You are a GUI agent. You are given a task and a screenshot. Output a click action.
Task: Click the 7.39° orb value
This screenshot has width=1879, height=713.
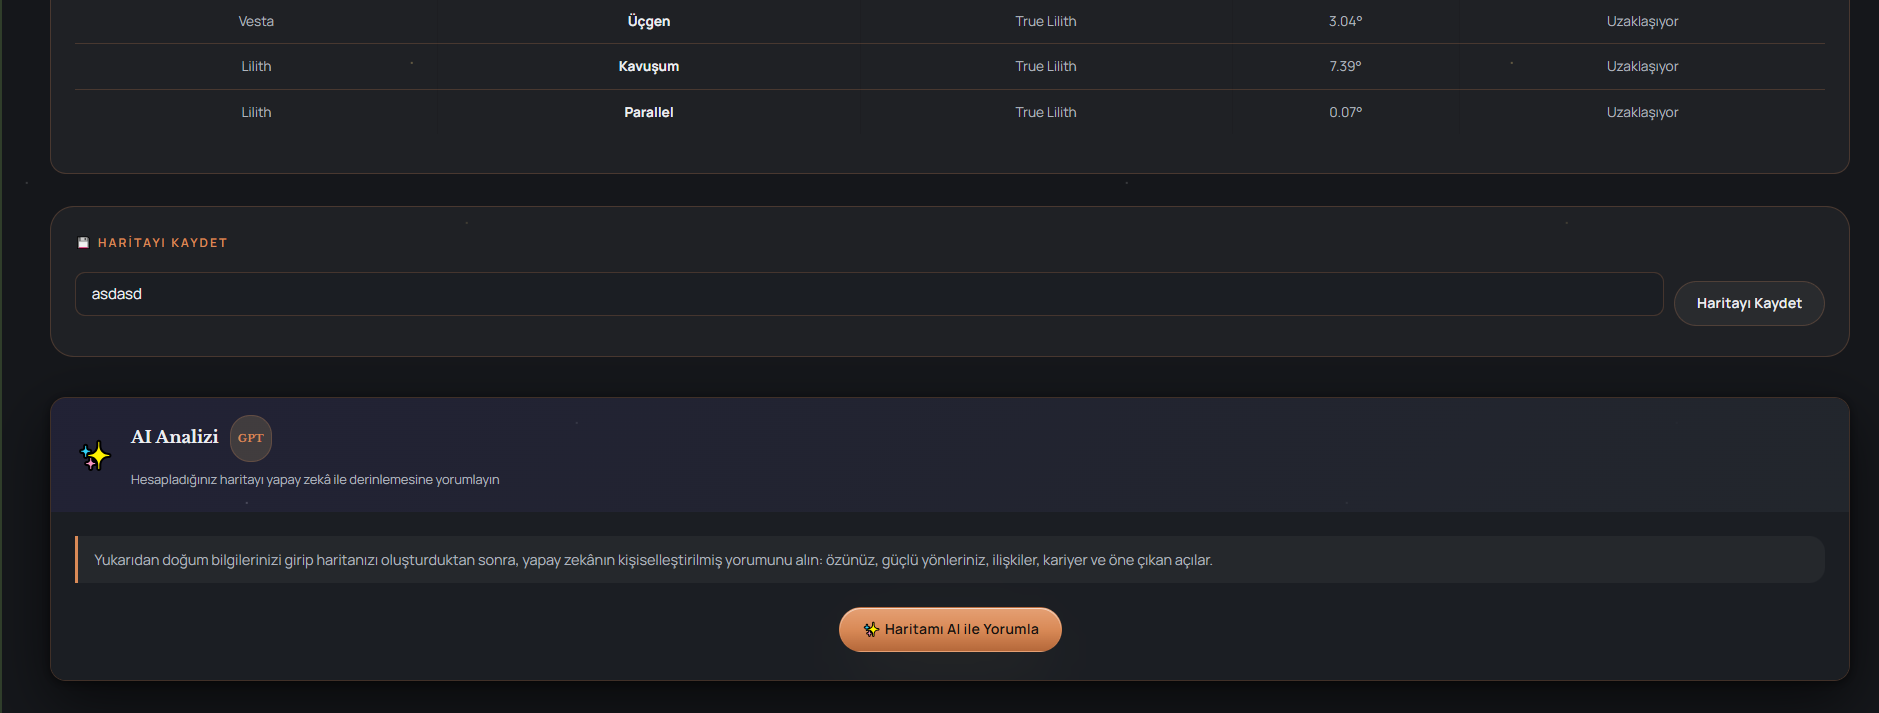point(1345,66)
